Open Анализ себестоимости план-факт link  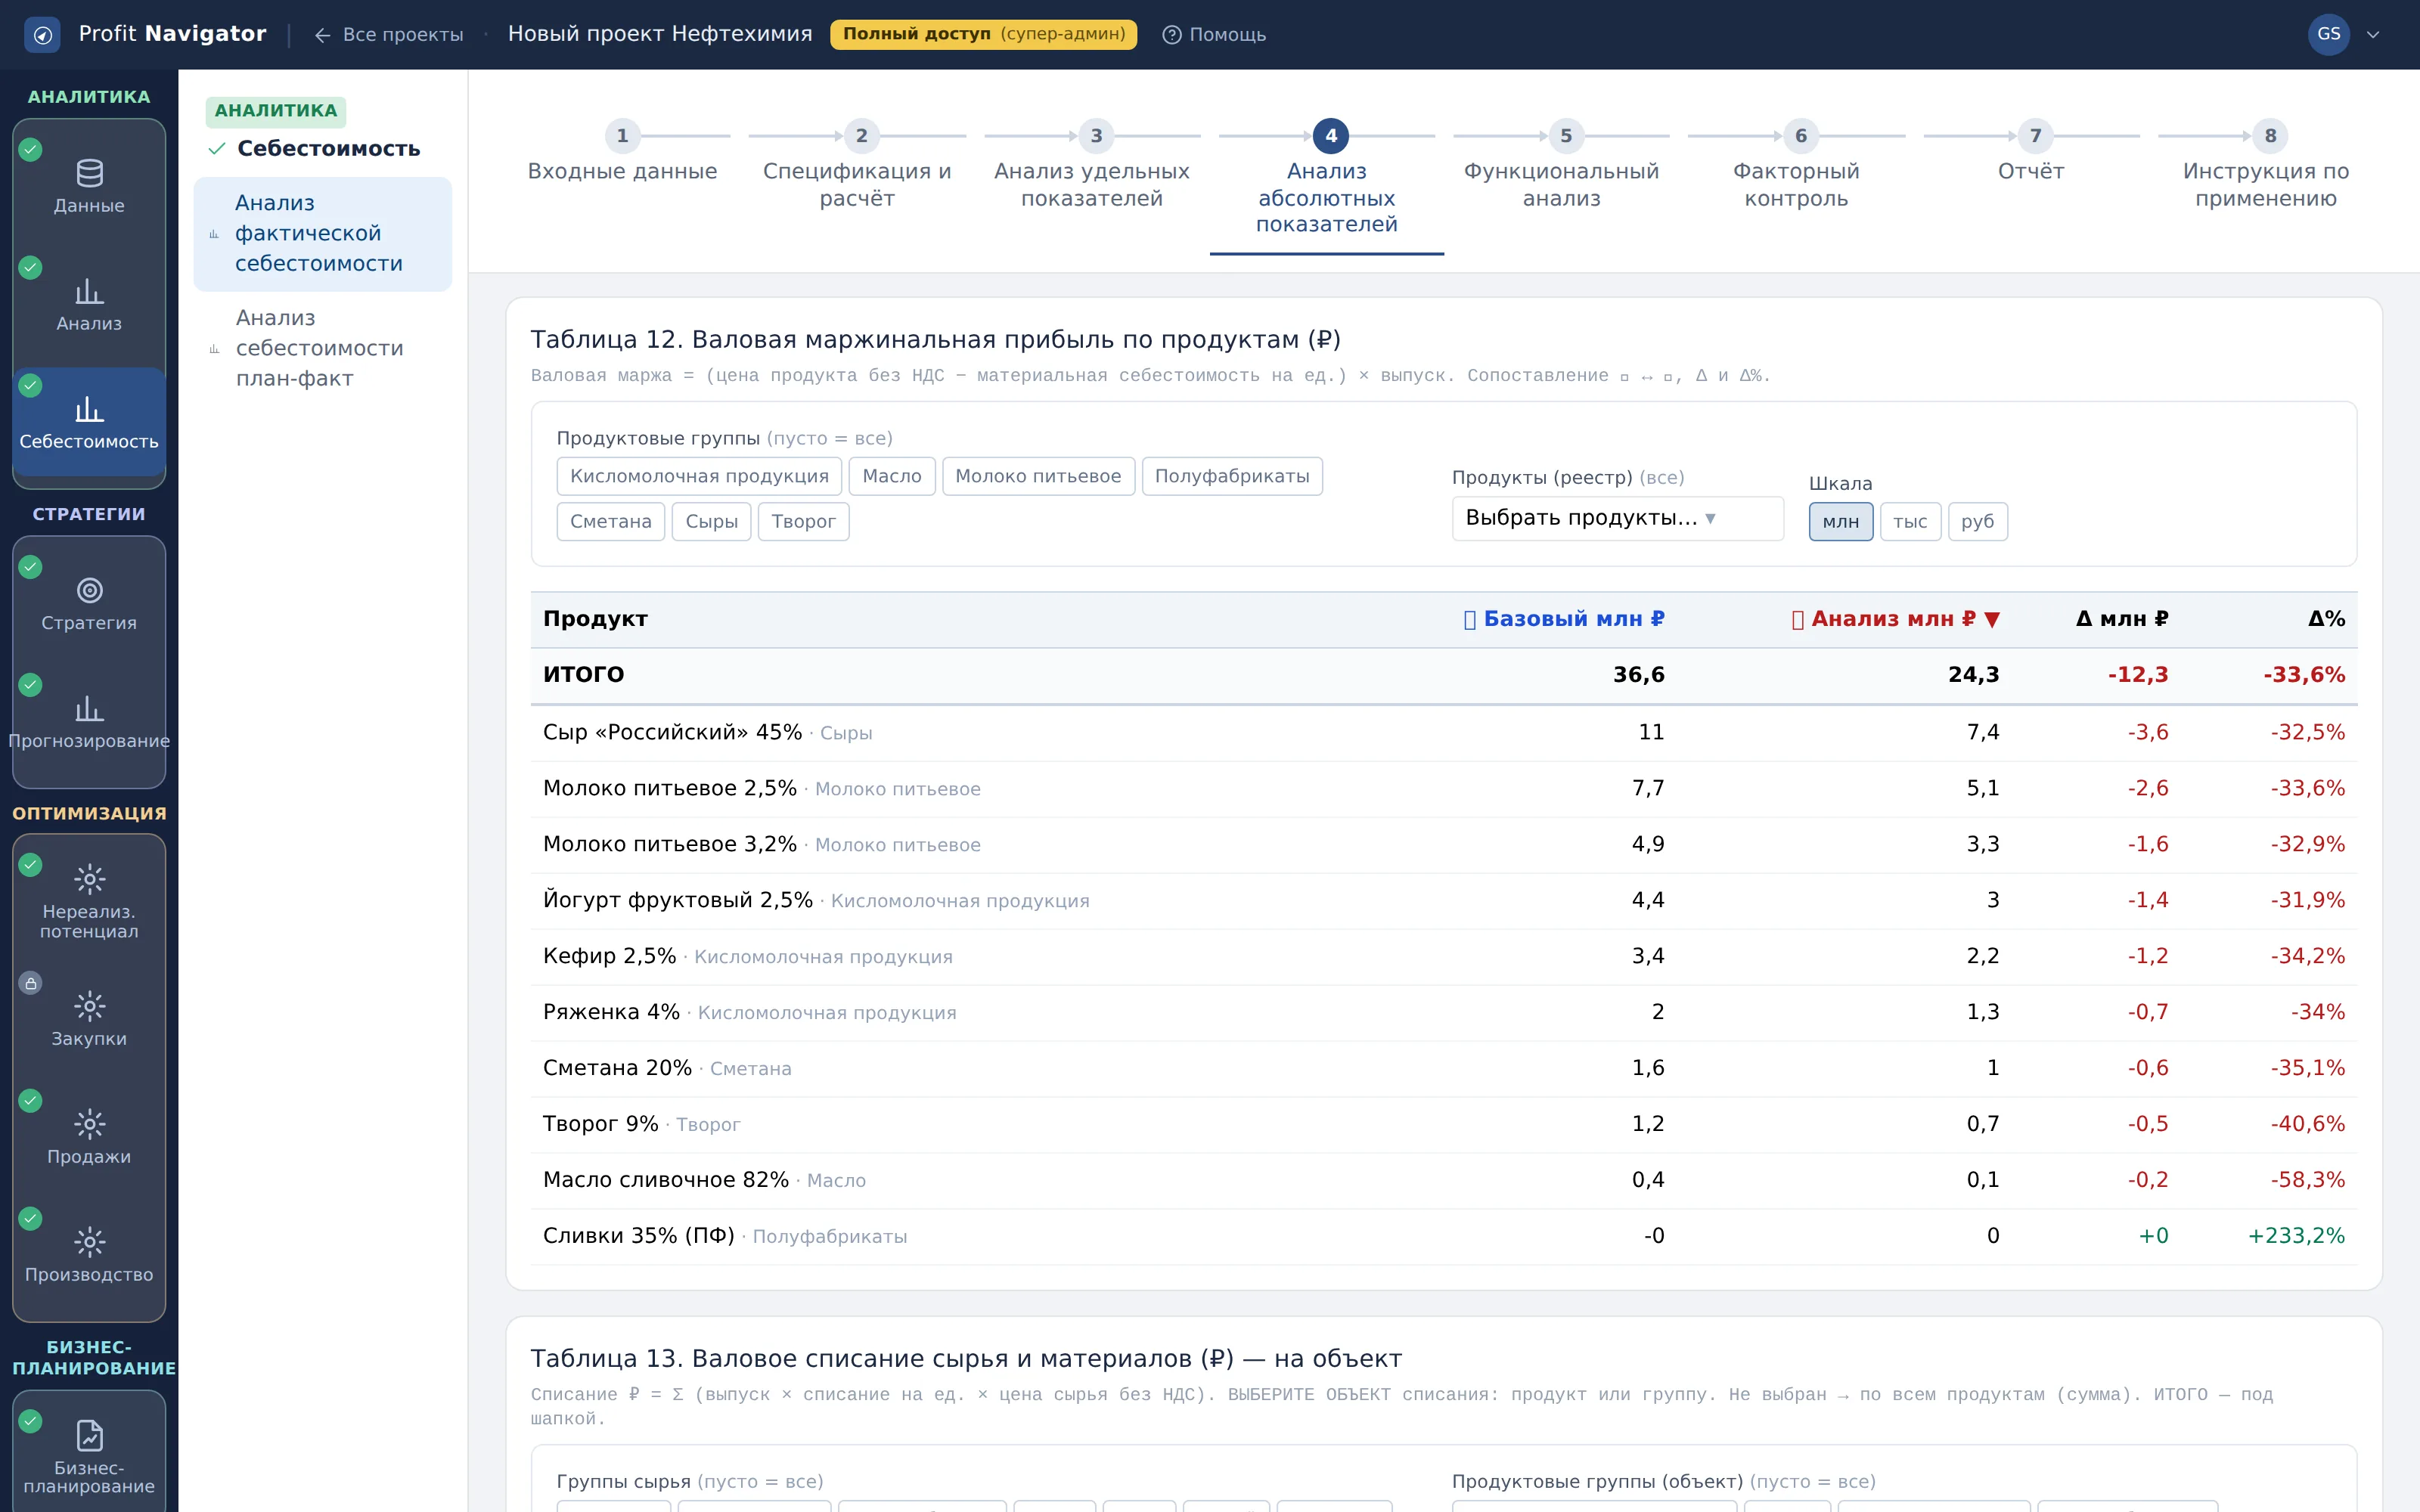click(x=322, y=348)
